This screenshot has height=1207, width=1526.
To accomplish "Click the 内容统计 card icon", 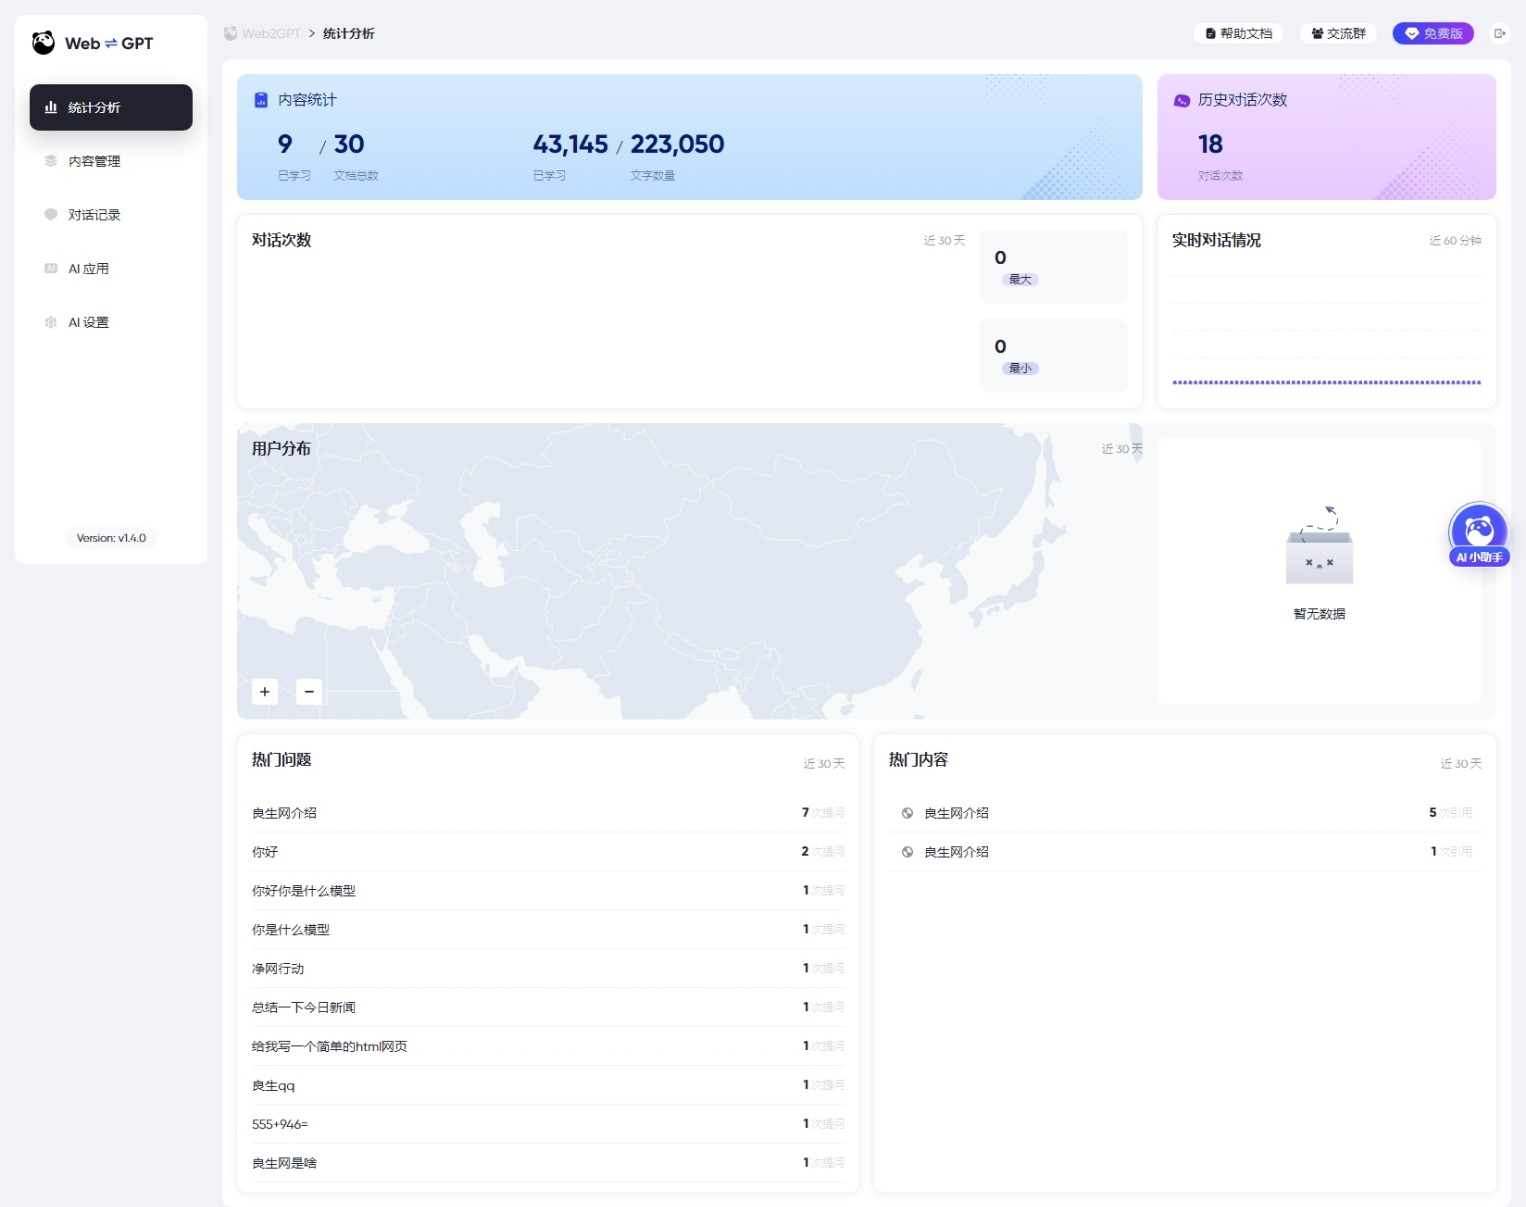I will tap(261, 100).
